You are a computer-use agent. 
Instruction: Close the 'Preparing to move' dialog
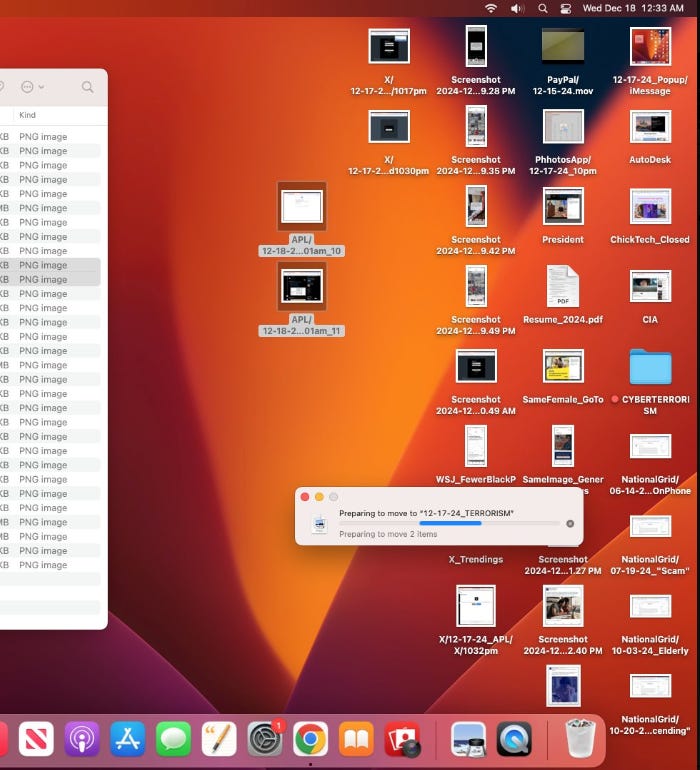point(305,497)
